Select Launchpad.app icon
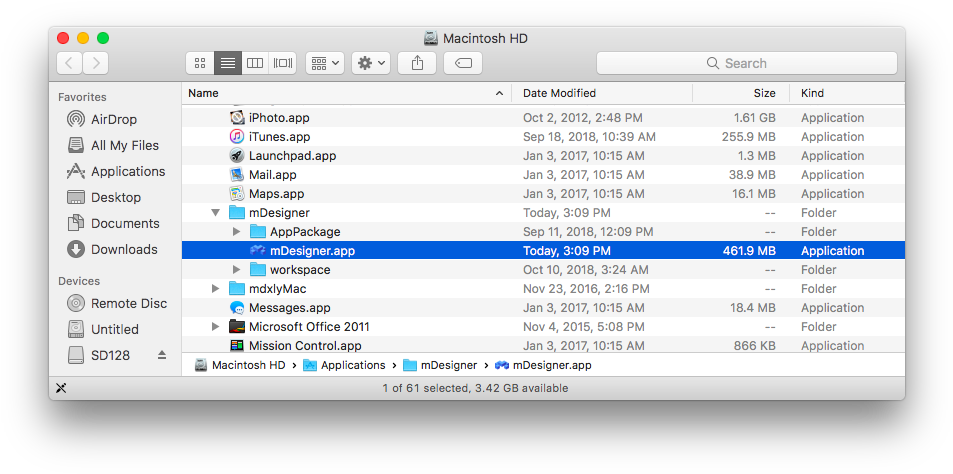 (237, 156)
